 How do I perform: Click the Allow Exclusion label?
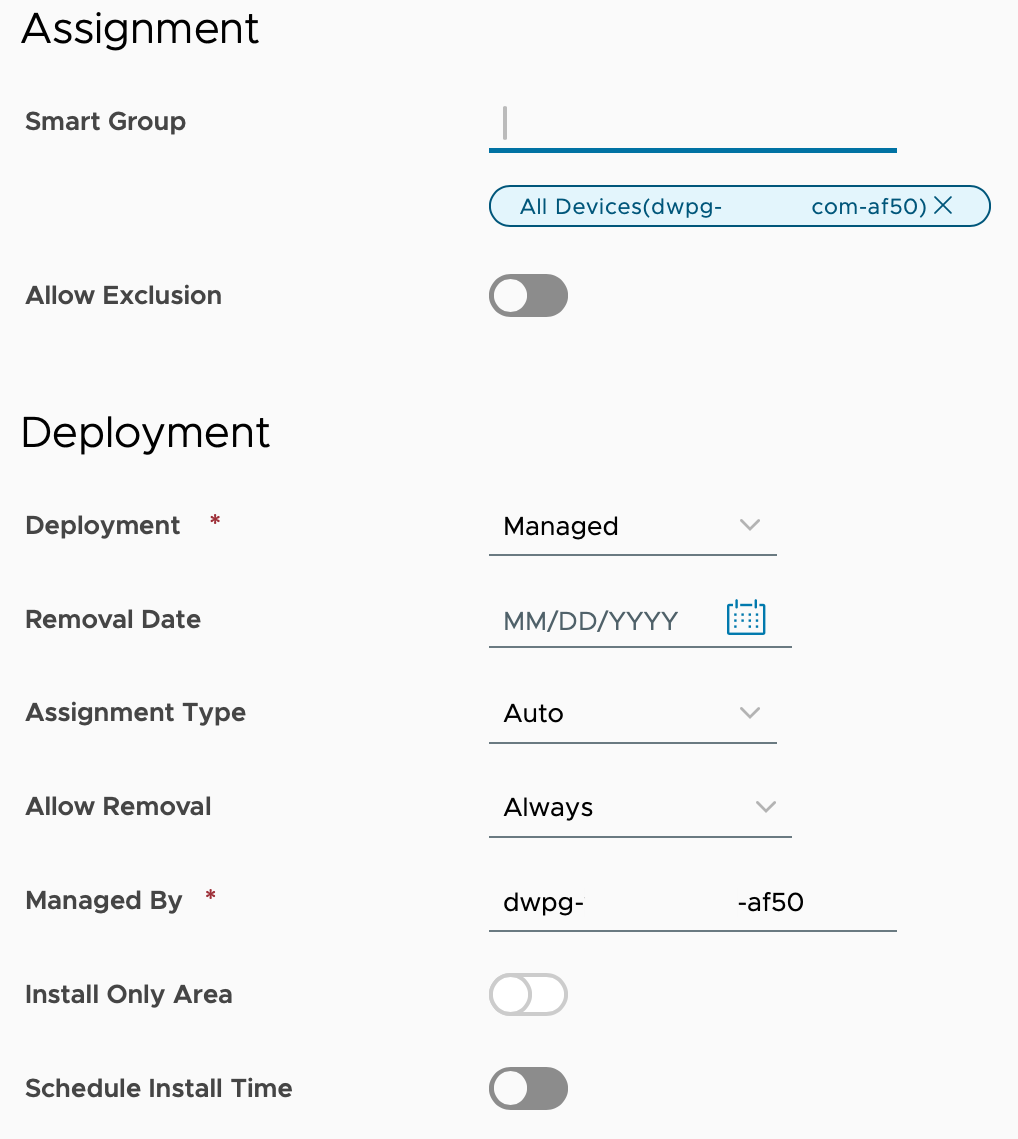(123, 296)
